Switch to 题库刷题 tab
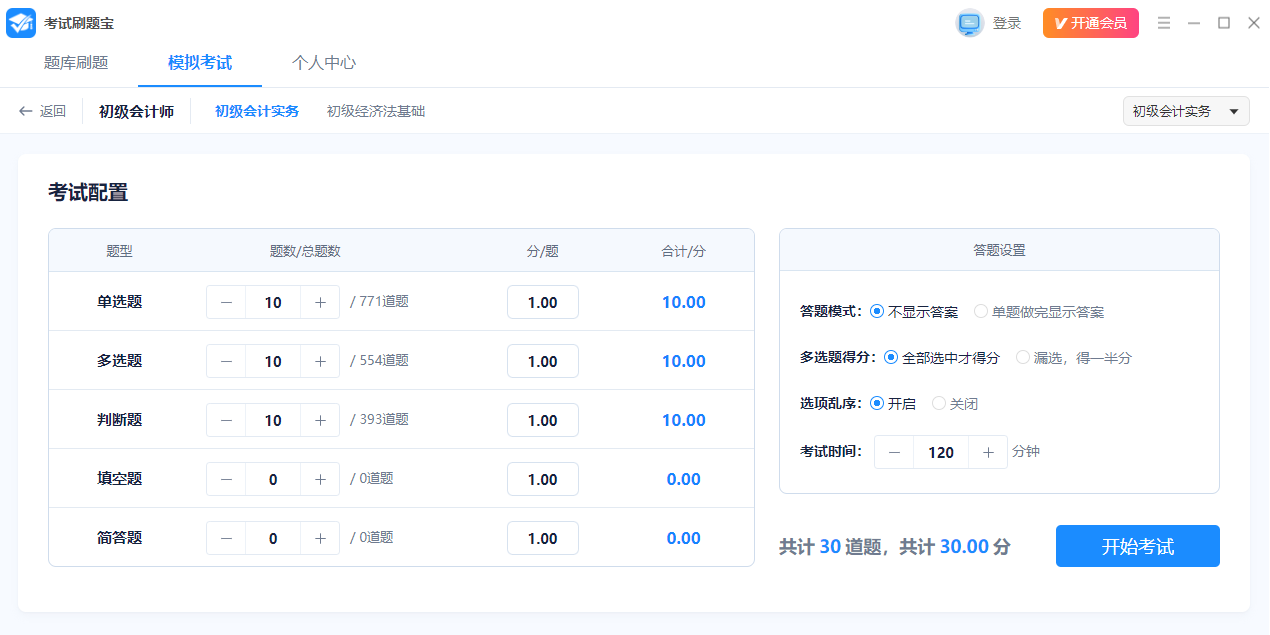The width and height of the screenshot is (1270, 635). pos(76,63)
